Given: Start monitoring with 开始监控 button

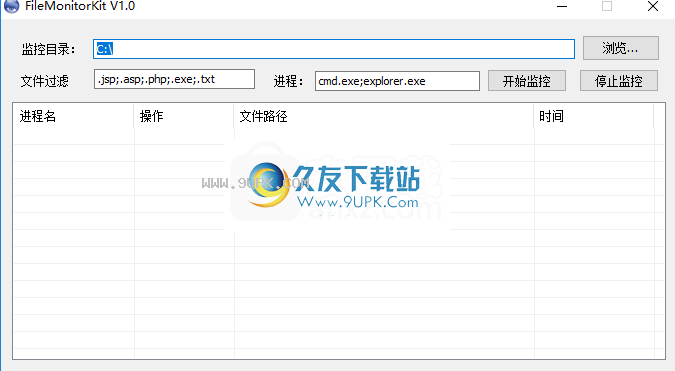Looking at the screenshot, I should (x=526, y=81).
